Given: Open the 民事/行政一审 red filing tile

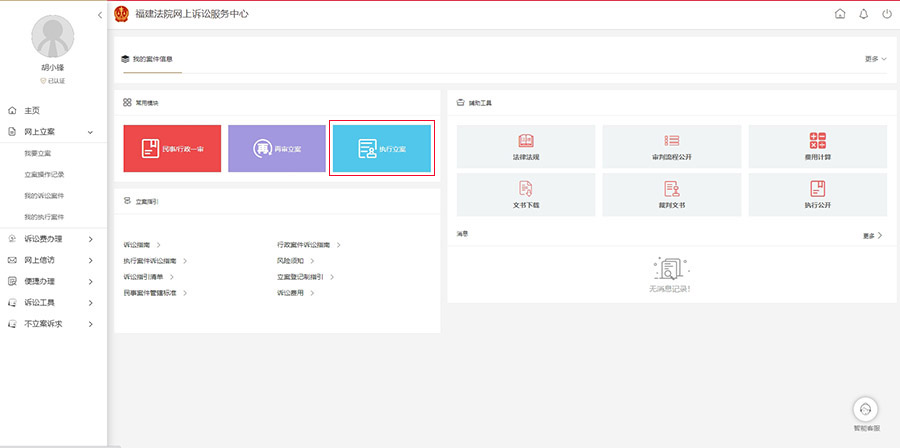Looking at the screenshot, I should pyautogui.click(x=172, y=149).
